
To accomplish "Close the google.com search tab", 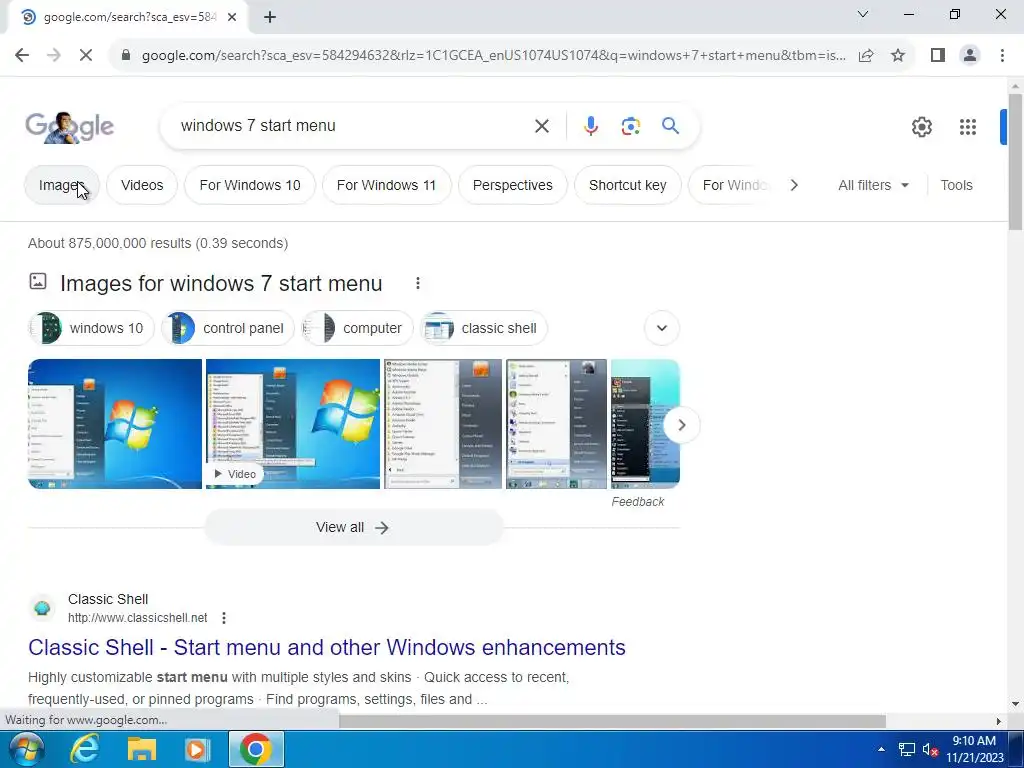I will pyautogui.click(x=232, y=18).
